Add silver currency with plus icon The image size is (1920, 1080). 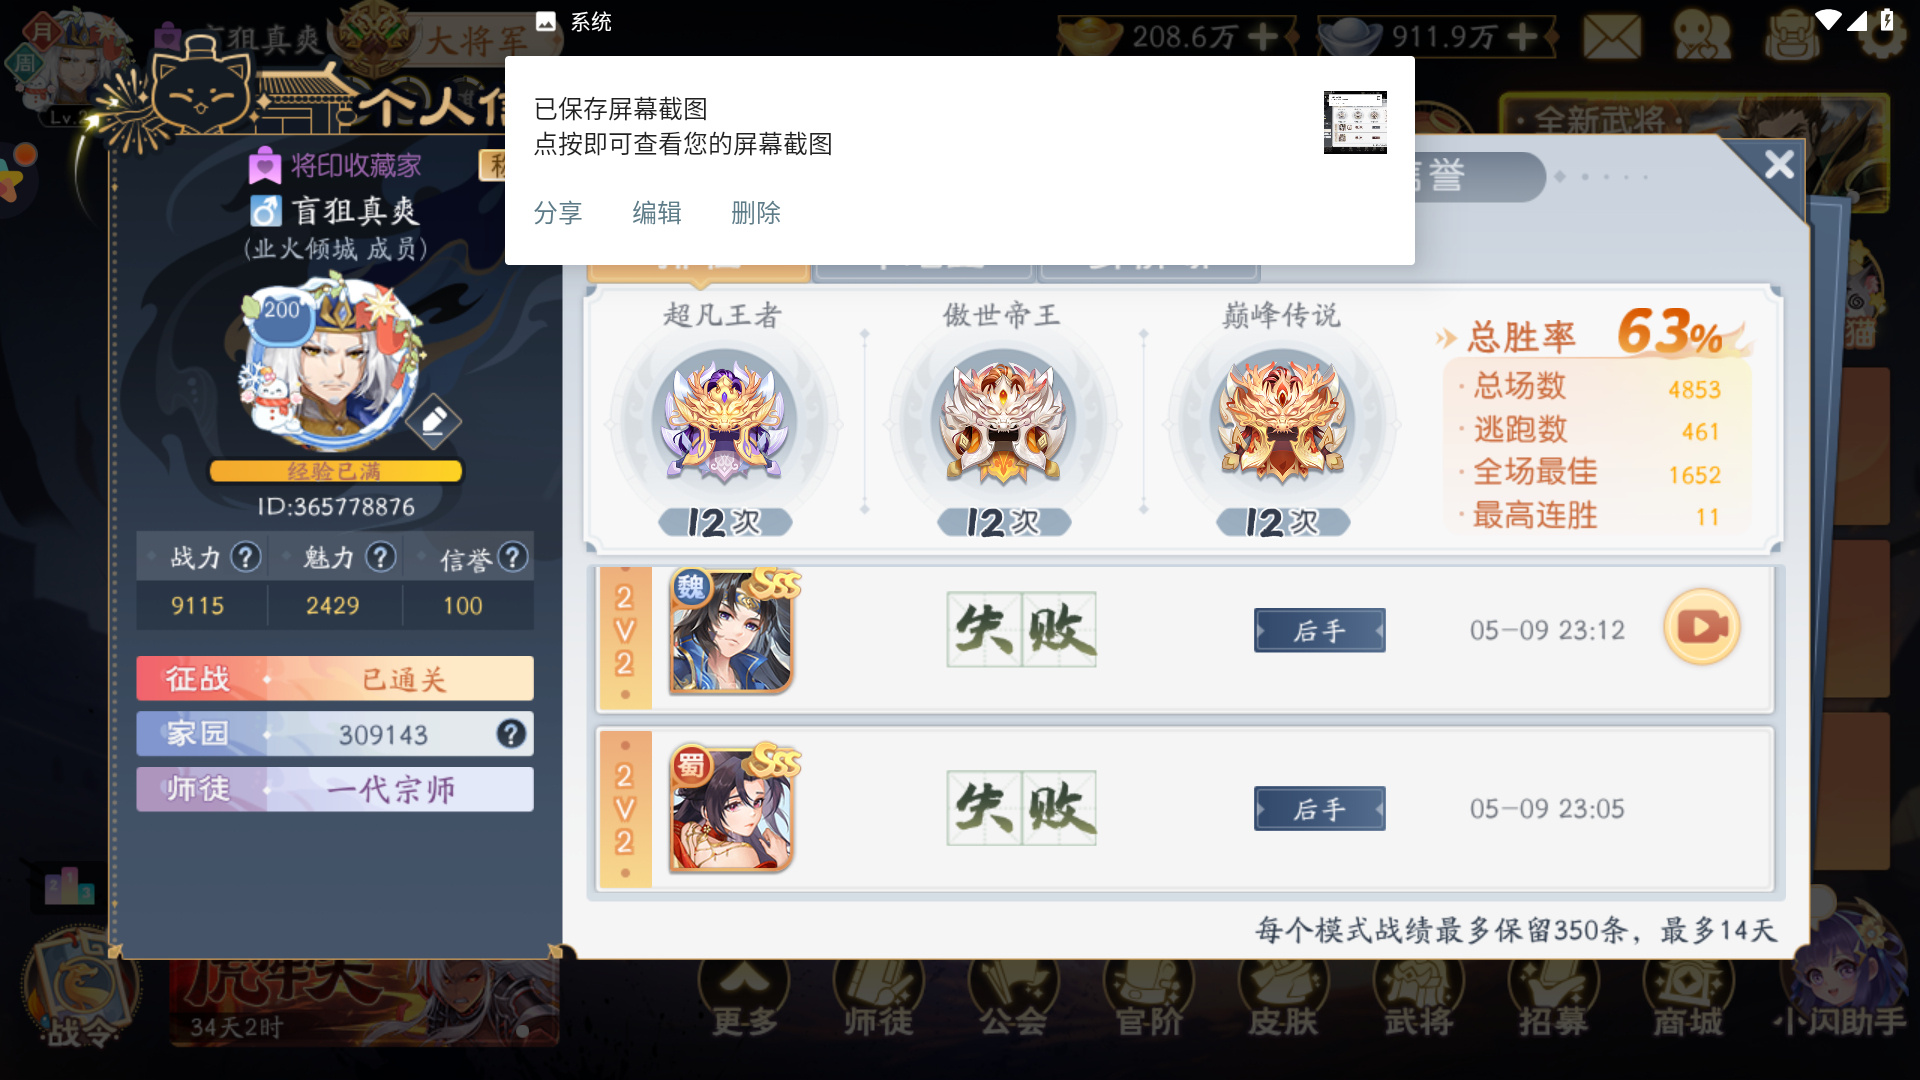point(1522,37)
